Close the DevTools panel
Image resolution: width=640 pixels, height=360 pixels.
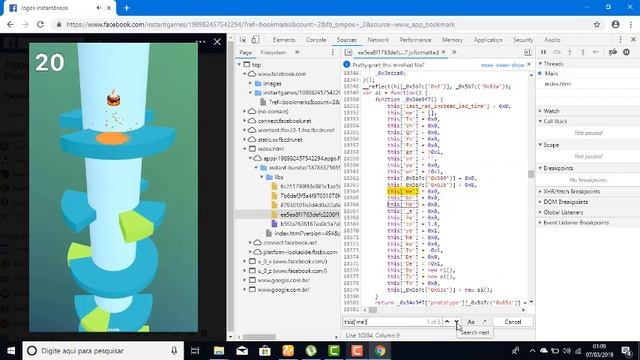pos(633,40)
